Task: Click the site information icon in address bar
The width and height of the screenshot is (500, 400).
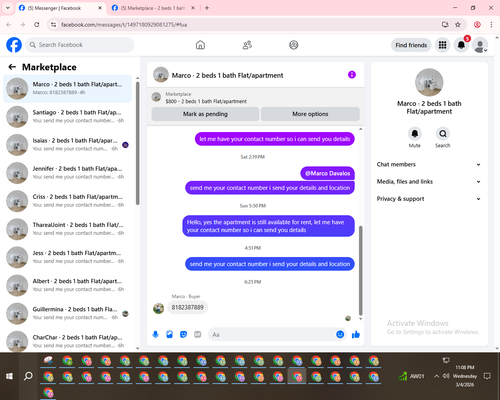Action: [53, 25]
